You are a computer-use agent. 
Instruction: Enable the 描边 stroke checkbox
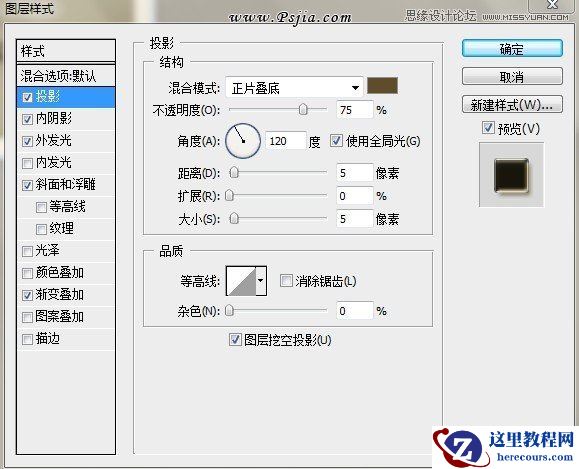[x=27, y=339]
